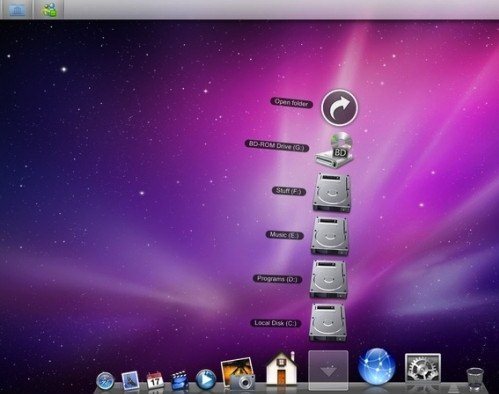The image size is (499, 394).
Task: Open the BD-ROM Drive disc icon
Action: coord(334,150)
